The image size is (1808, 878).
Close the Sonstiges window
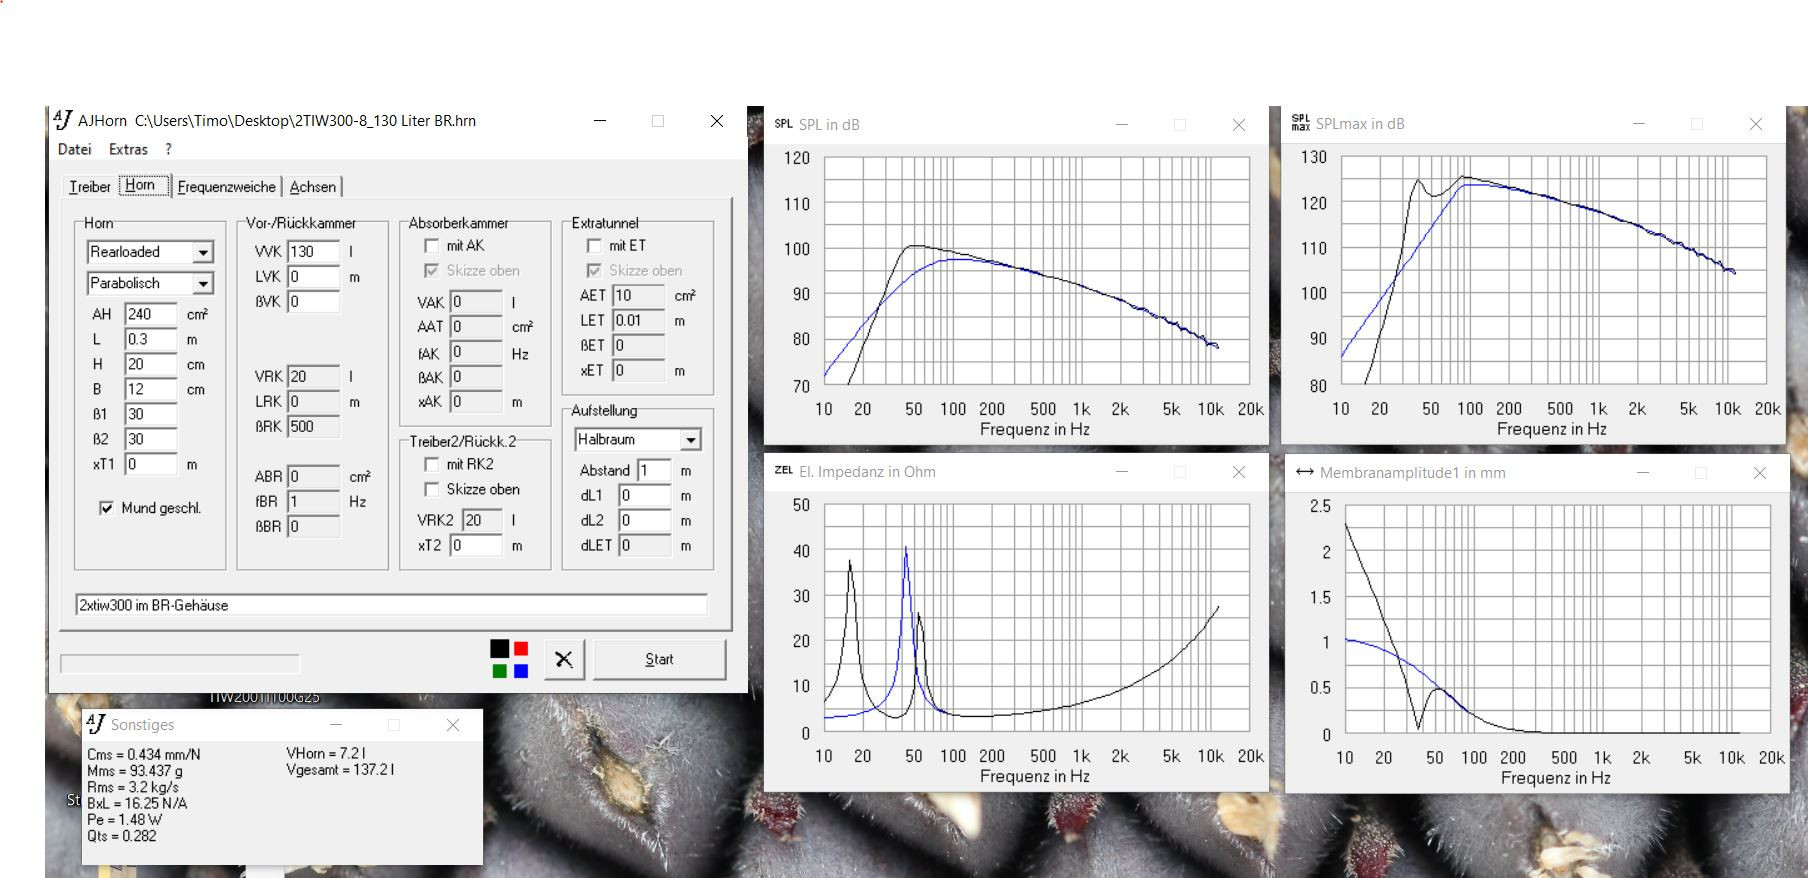click(453, 725)
